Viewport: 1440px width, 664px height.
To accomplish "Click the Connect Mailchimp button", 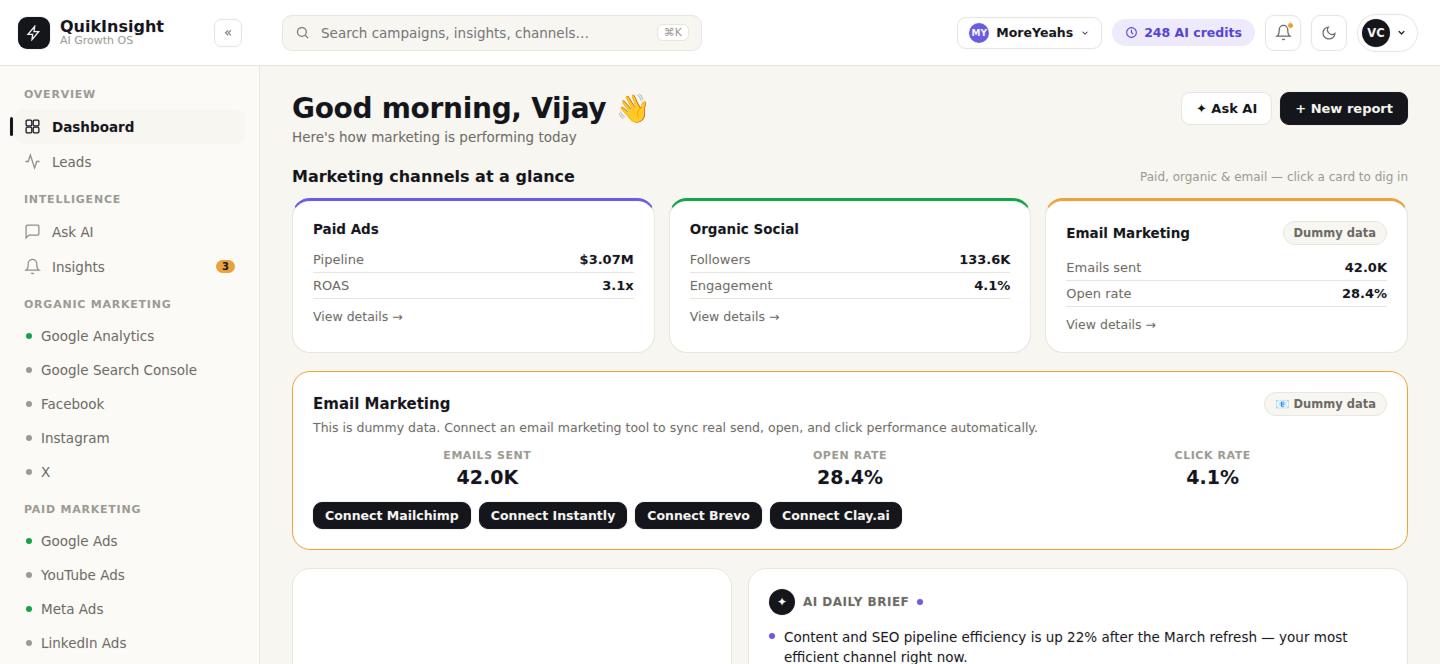I will coord(392,516).
